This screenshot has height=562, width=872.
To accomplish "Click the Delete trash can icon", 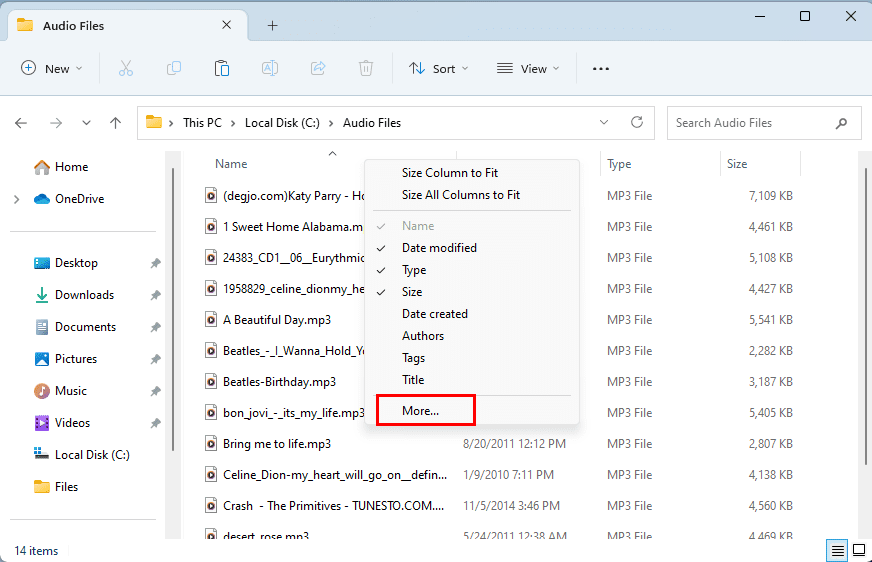I will pos(366,68).
